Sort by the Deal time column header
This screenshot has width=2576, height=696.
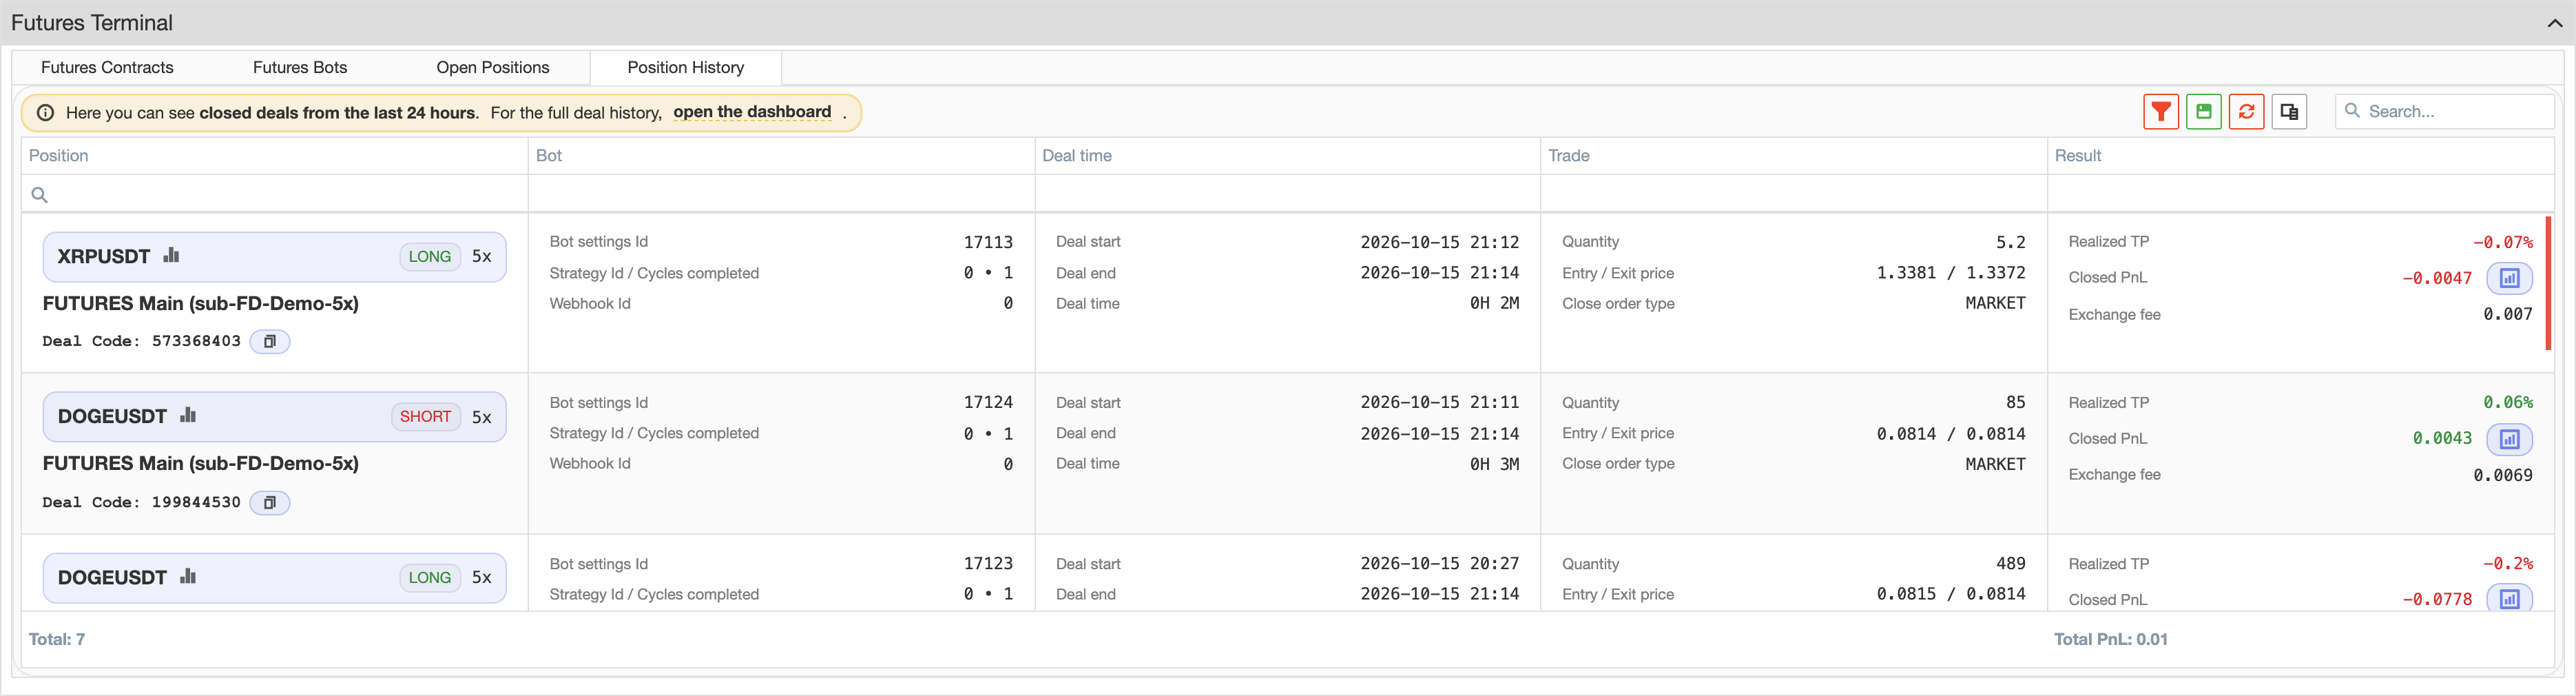(x=1077, y=156)
